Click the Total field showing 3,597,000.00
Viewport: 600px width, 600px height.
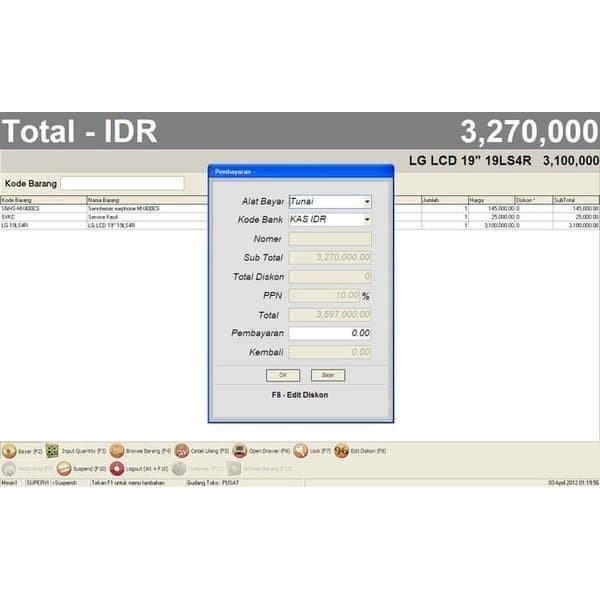point(330,315)
